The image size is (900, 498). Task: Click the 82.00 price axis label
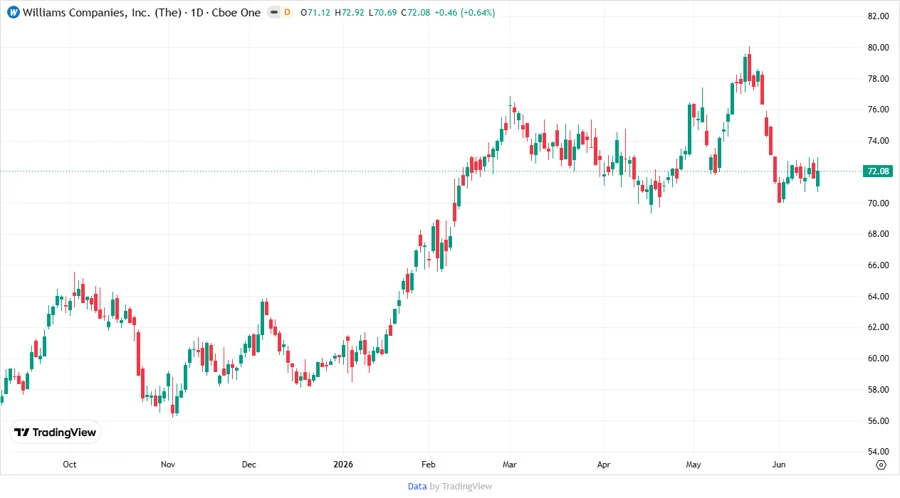tap(878, 16)
